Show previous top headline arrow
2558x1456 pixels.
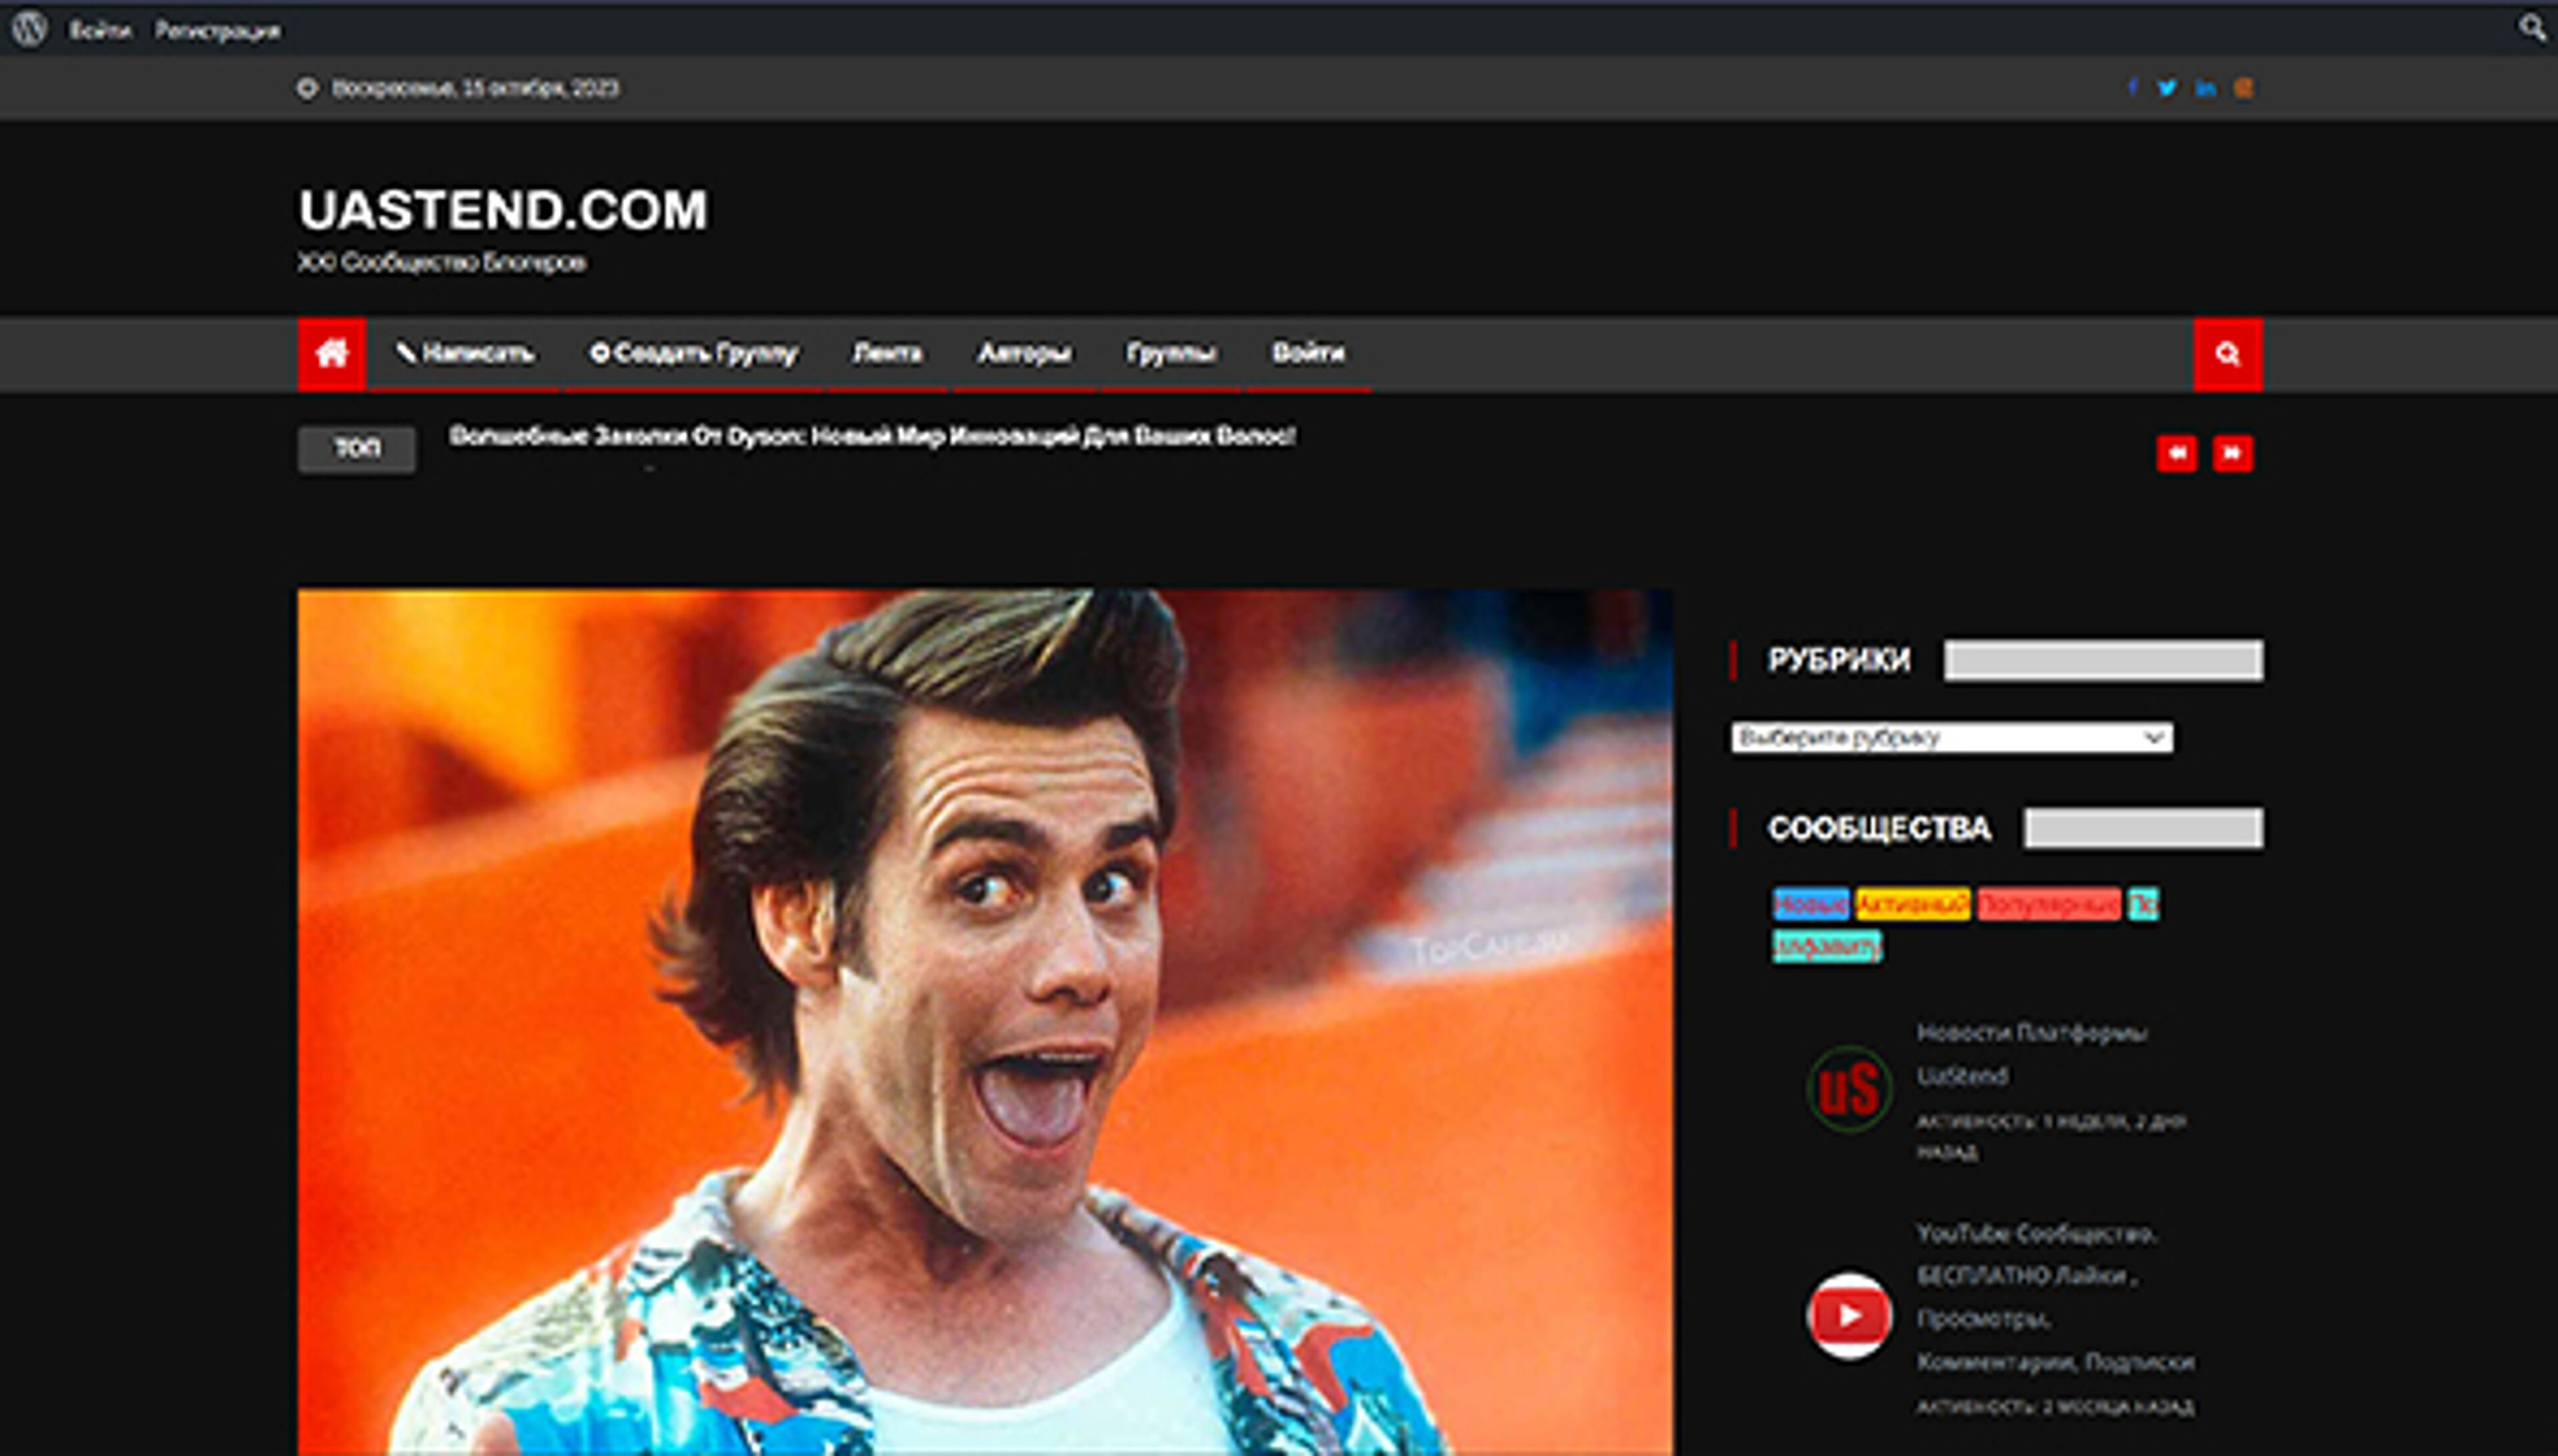(x=2176, y=453)
